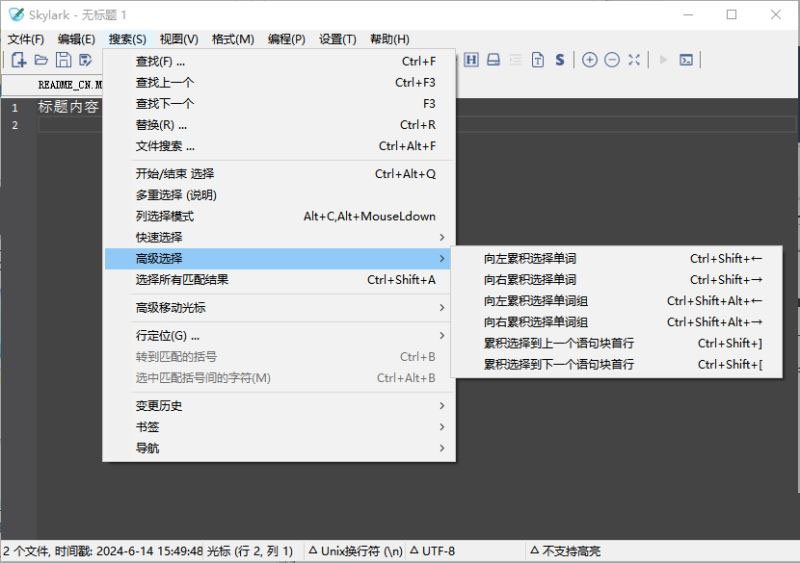Expand the 高级选择 submenu
Image resolution: width=800 pixels, height=563 pixels.
pyautogui.click(x=279, y=258)
